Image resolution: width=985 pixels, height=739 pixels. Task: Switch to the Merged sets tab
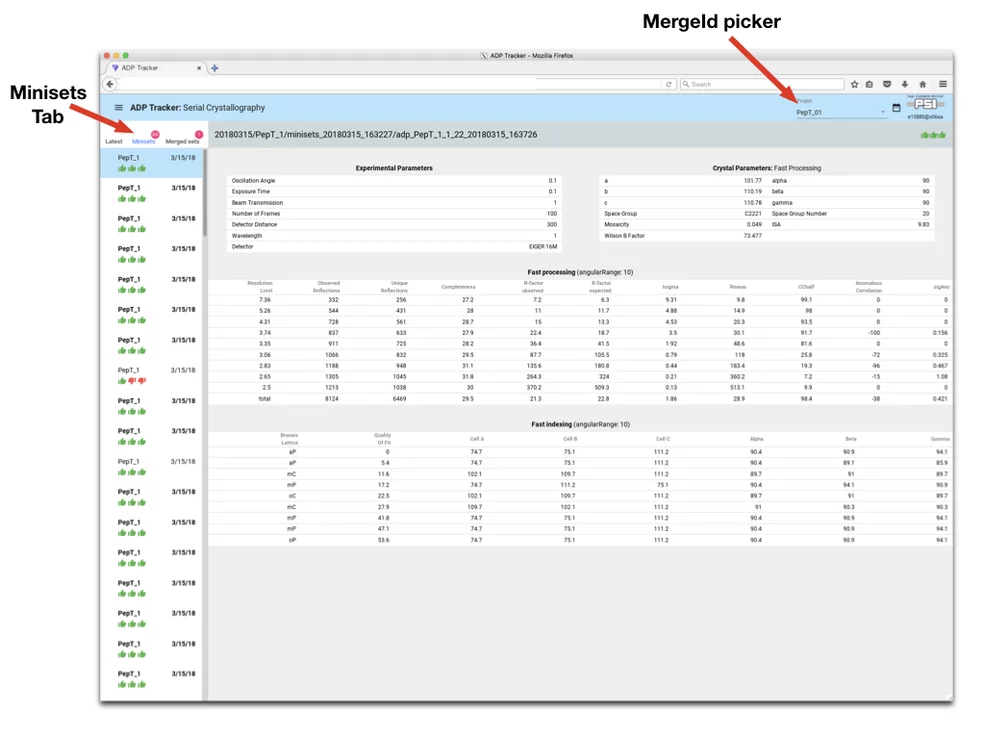click(x=182, y=142)
